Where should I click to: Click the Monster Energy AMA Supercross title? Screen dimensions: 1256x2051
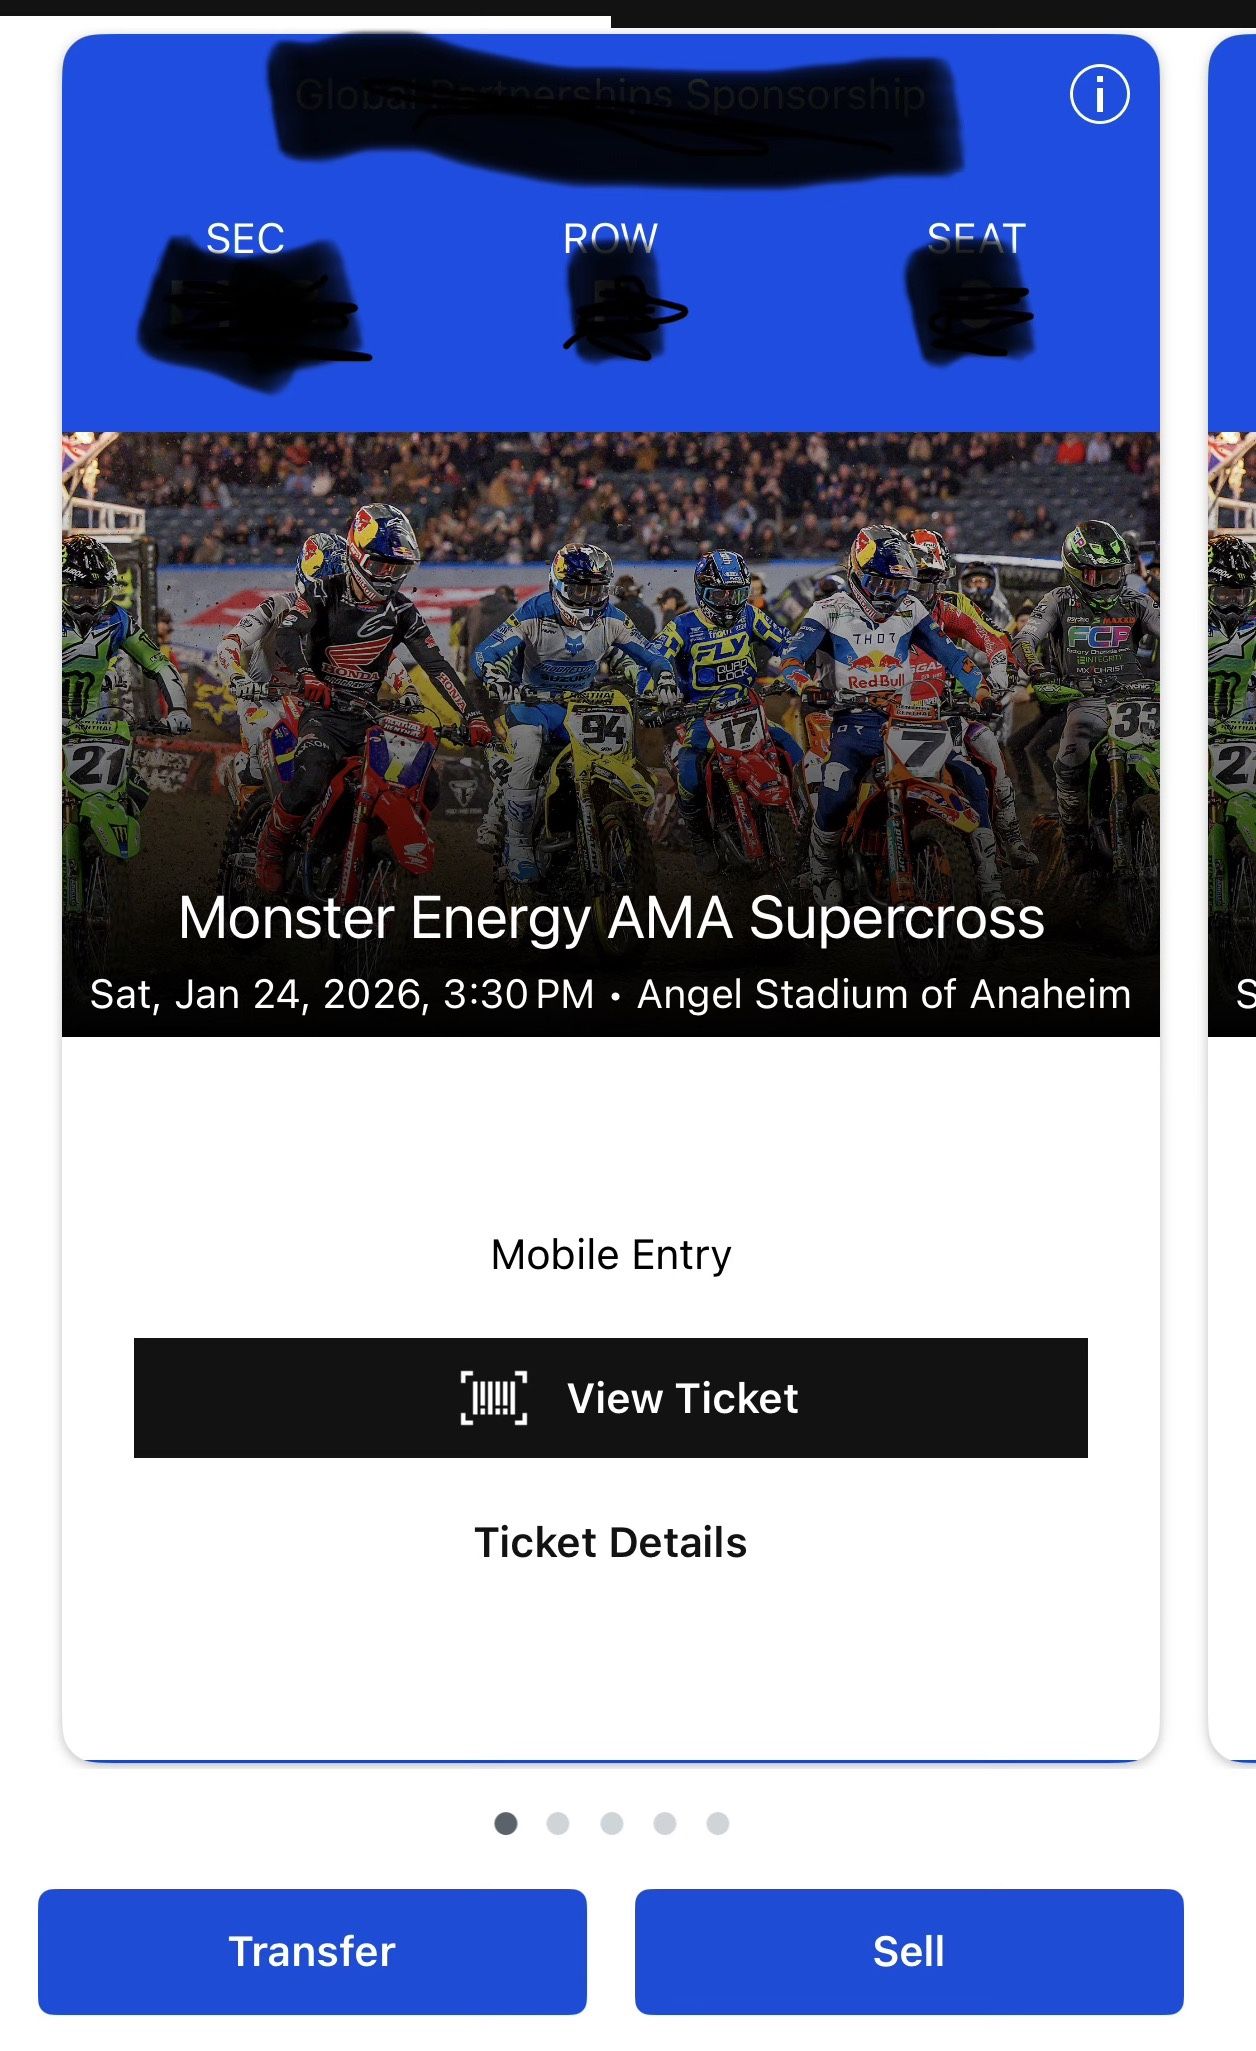611,918
